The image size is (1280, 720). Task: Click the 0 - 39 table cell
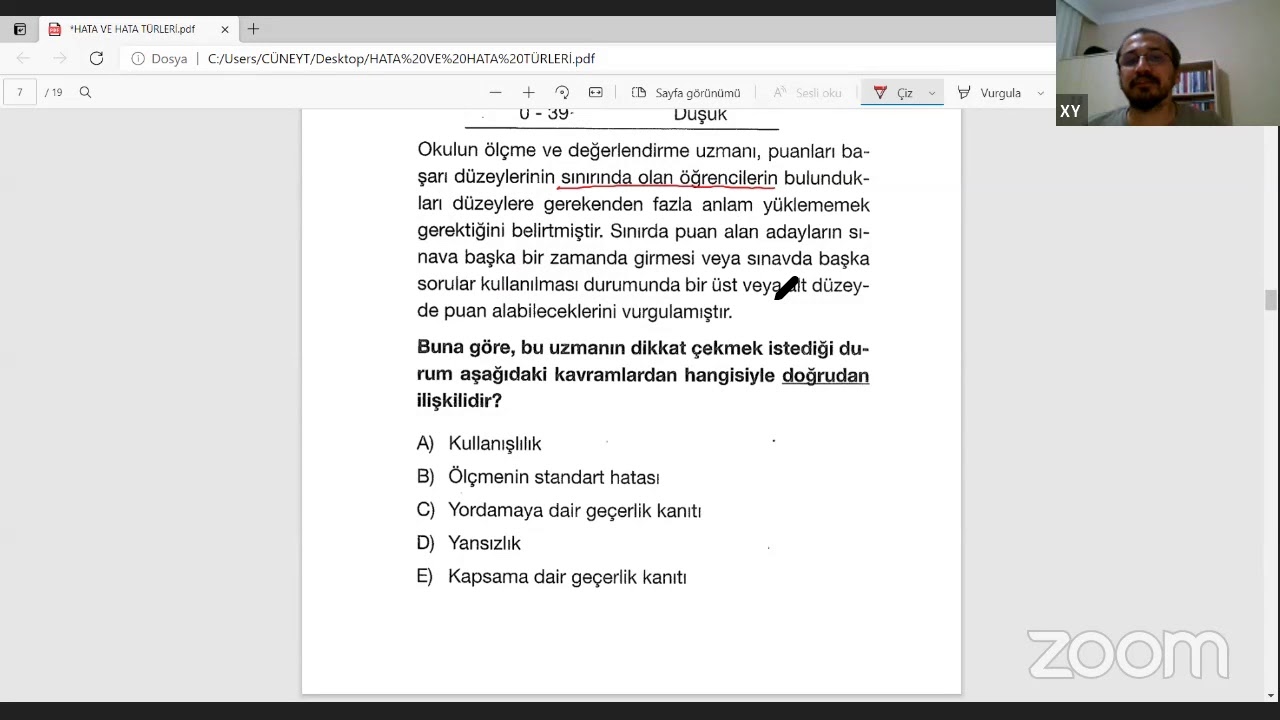pos(545,115)
